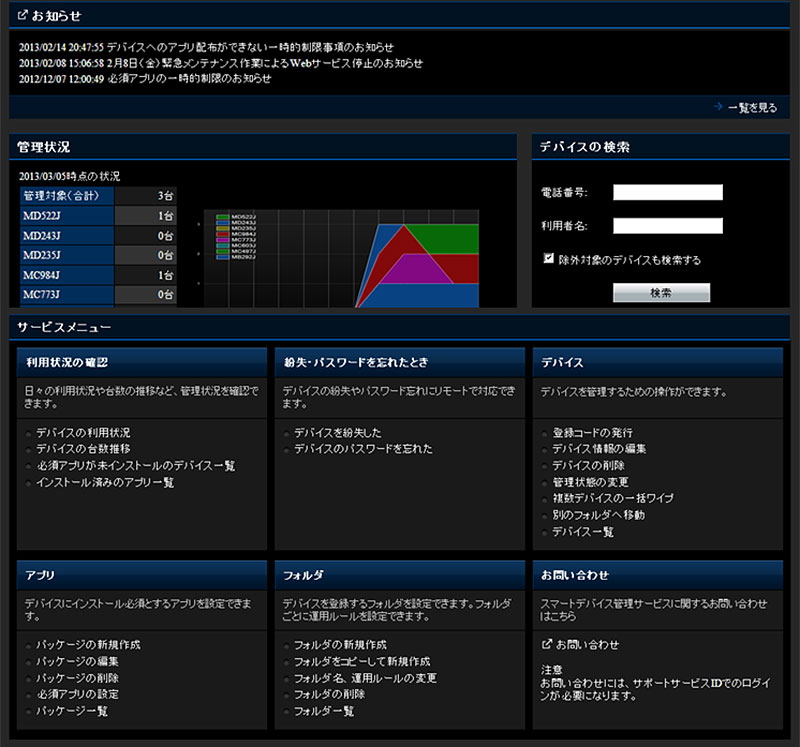Click the bullet icon beside デバイスの利用状況
The height and width of the screenshot is (747, 800).
tap(28, 433)
